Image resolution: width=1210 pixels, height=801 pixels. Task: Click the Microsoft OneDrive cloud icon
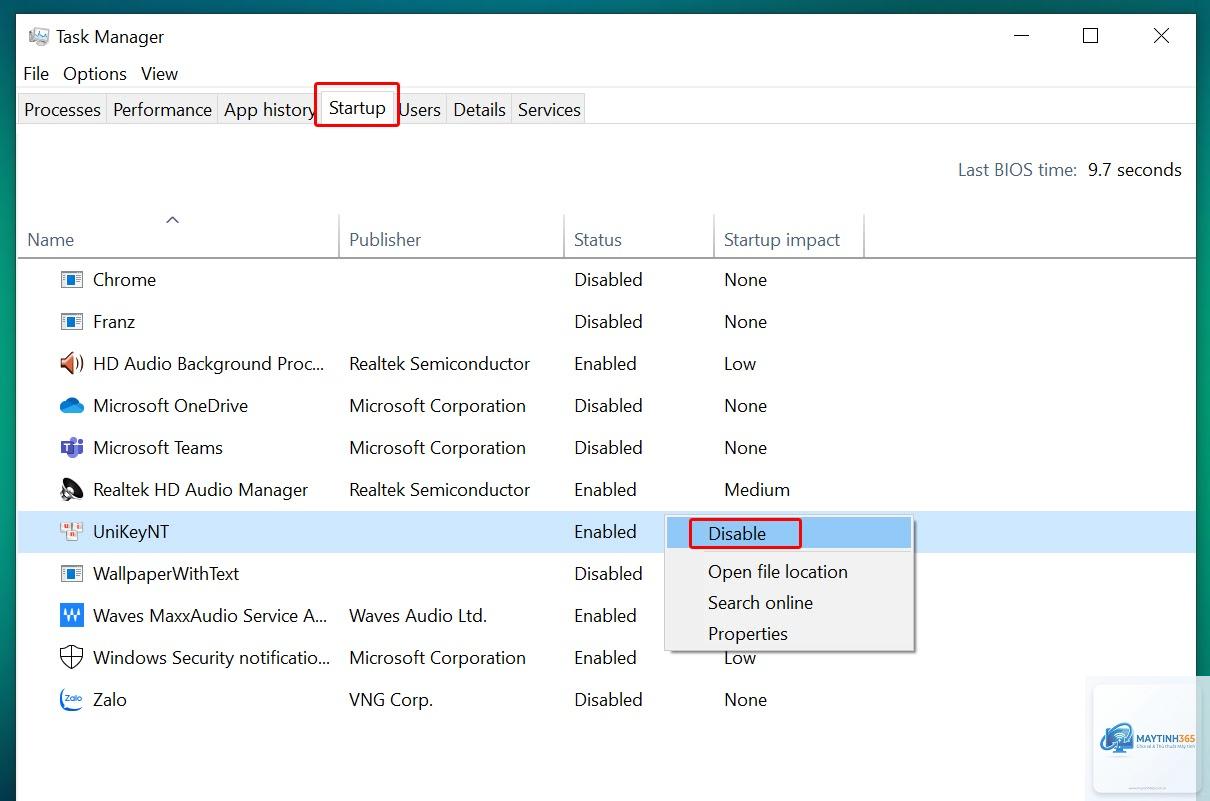(71, 406)
